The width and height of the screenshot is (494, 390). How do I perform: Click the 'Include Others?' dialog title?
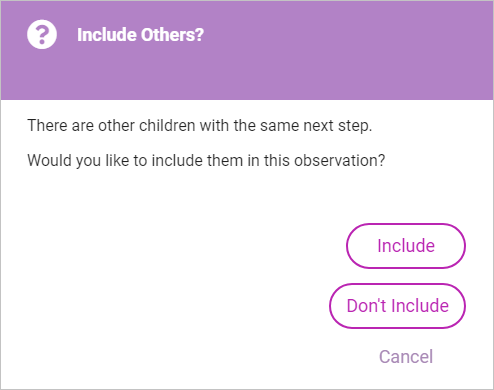pyautogui.click(x=140, y=35)
